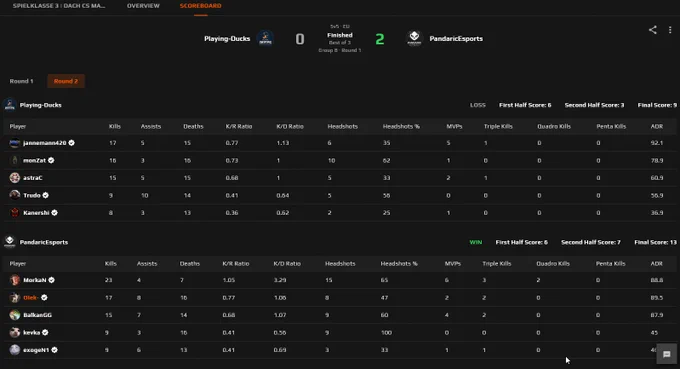Click Deaths header in PandaricEsports table
Image resolution: width=680 pixels, height=369 pixels.
(190, 263)
